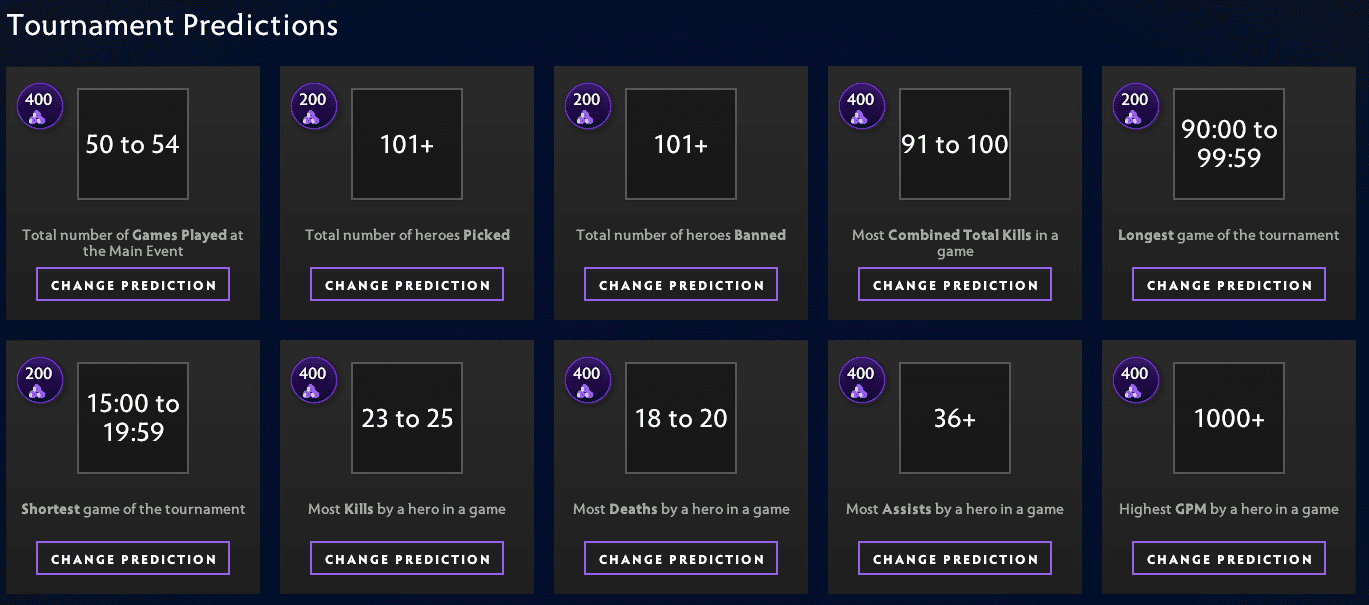Select the '36+' Most Assists value box
Viewport: 1369px width, 605px height.
[x=954, y=418]
